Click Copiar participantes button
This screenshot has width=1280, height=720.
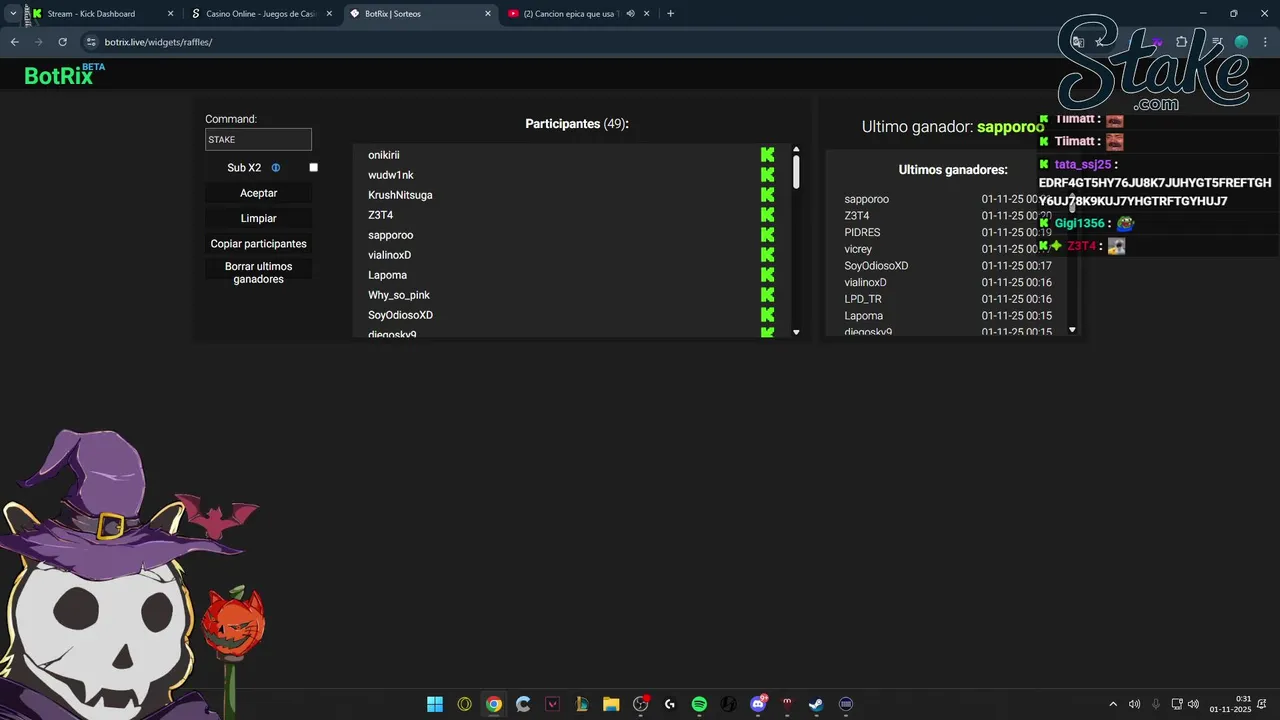click(x=259, y=244)
